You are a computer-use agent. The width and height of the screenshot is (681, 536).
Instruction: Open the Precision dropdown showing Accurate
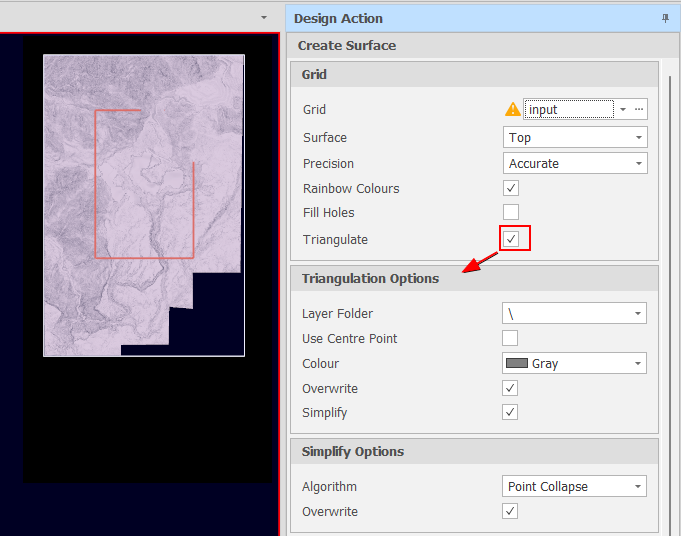(x=575, y=163)
